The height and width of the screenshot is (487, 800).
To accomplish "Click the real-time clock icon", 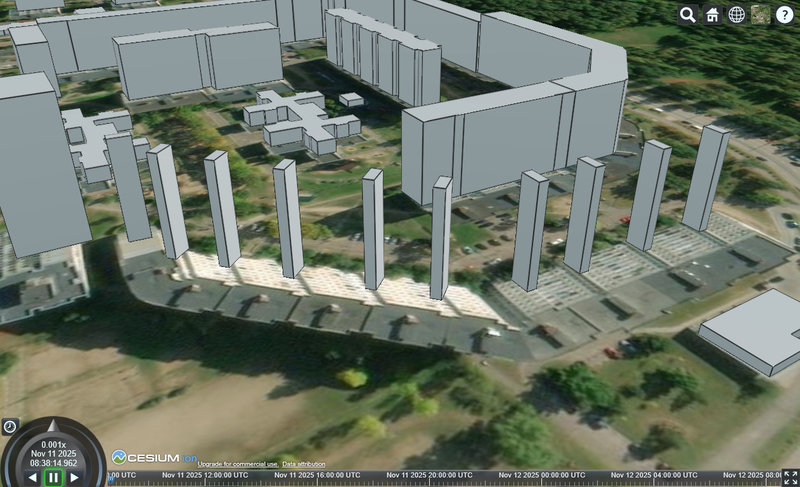I will (9, 426).
